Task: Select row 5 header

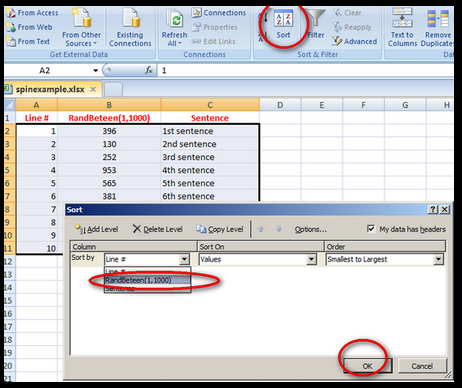Action: (x=9, y=170)
